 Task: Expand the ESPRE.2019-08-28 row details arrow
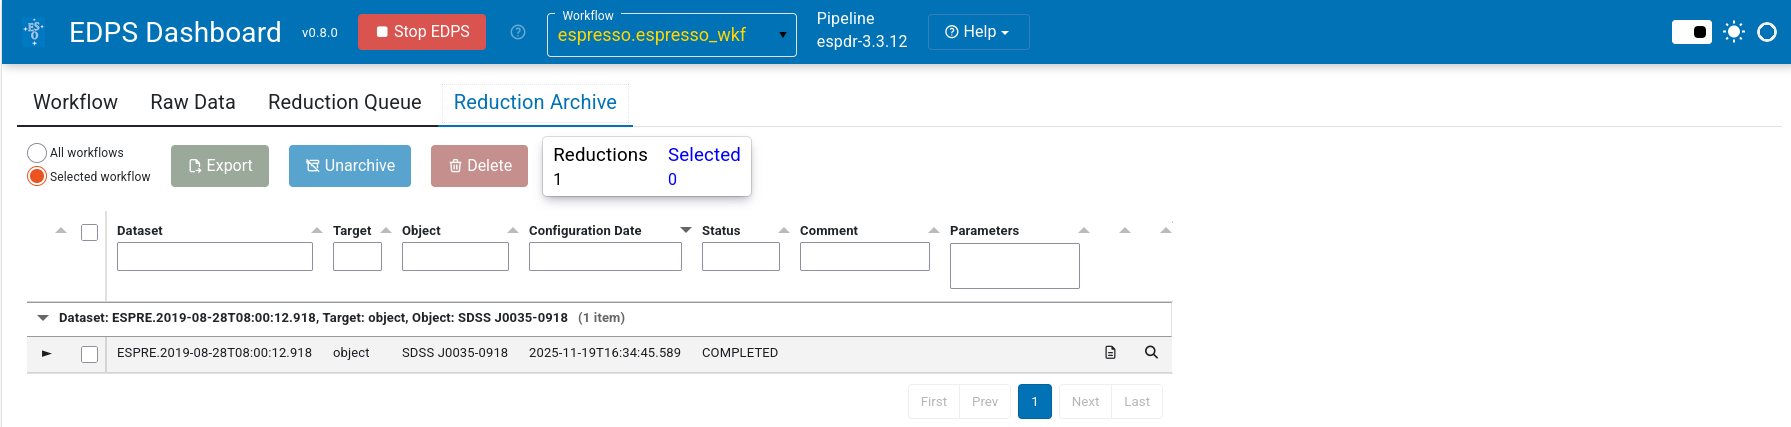point(47,353)
